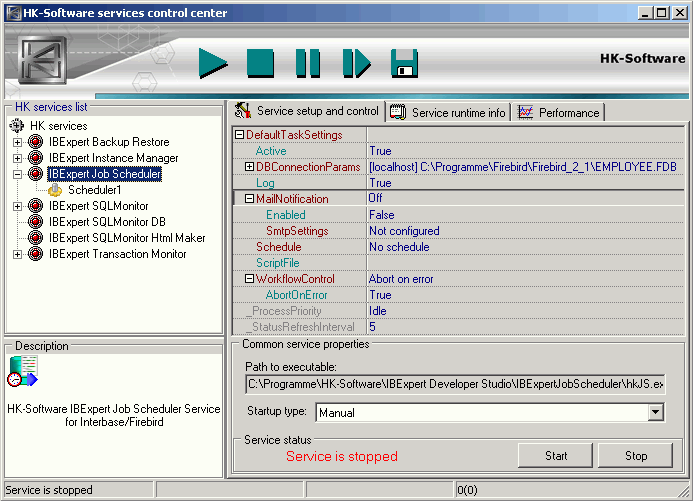Click the WorkflowControl value Abort on error
The width and height of the screenshot is (693, 501).
coord(401,279)
